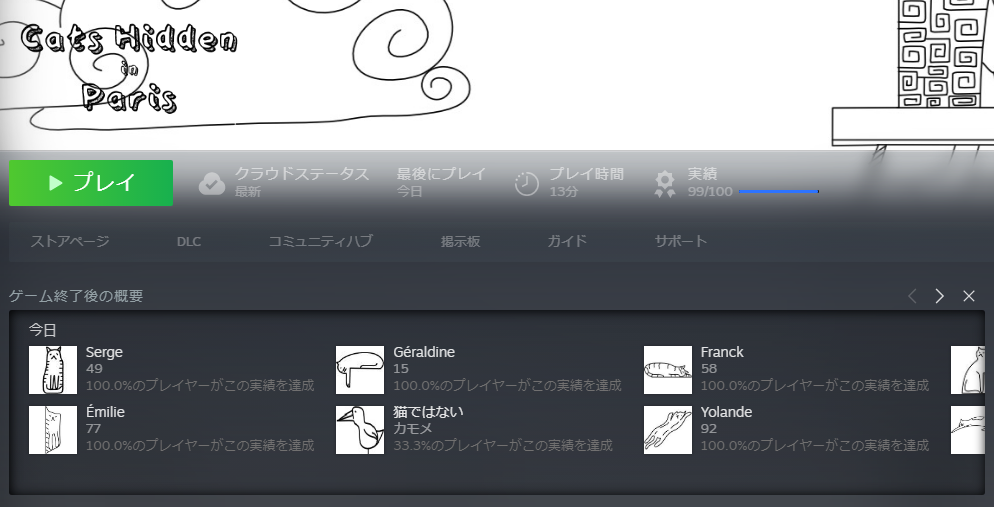Viewport: 994px width, 507px height.
Task: Open the サポート tab
Action: pos(681,241)
